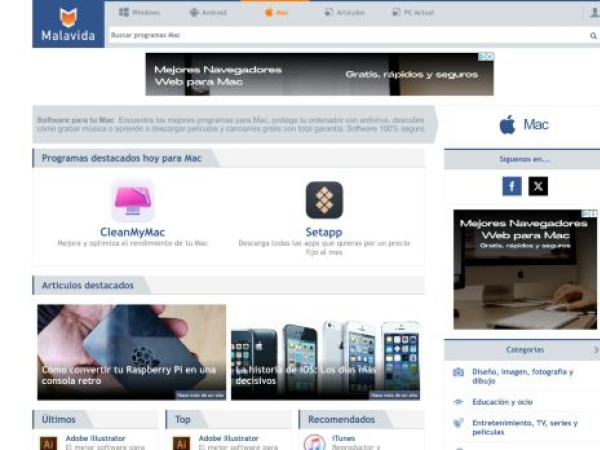Open the CleanMyMac title link
Viewport: 600px width, 450px height.
132,232
